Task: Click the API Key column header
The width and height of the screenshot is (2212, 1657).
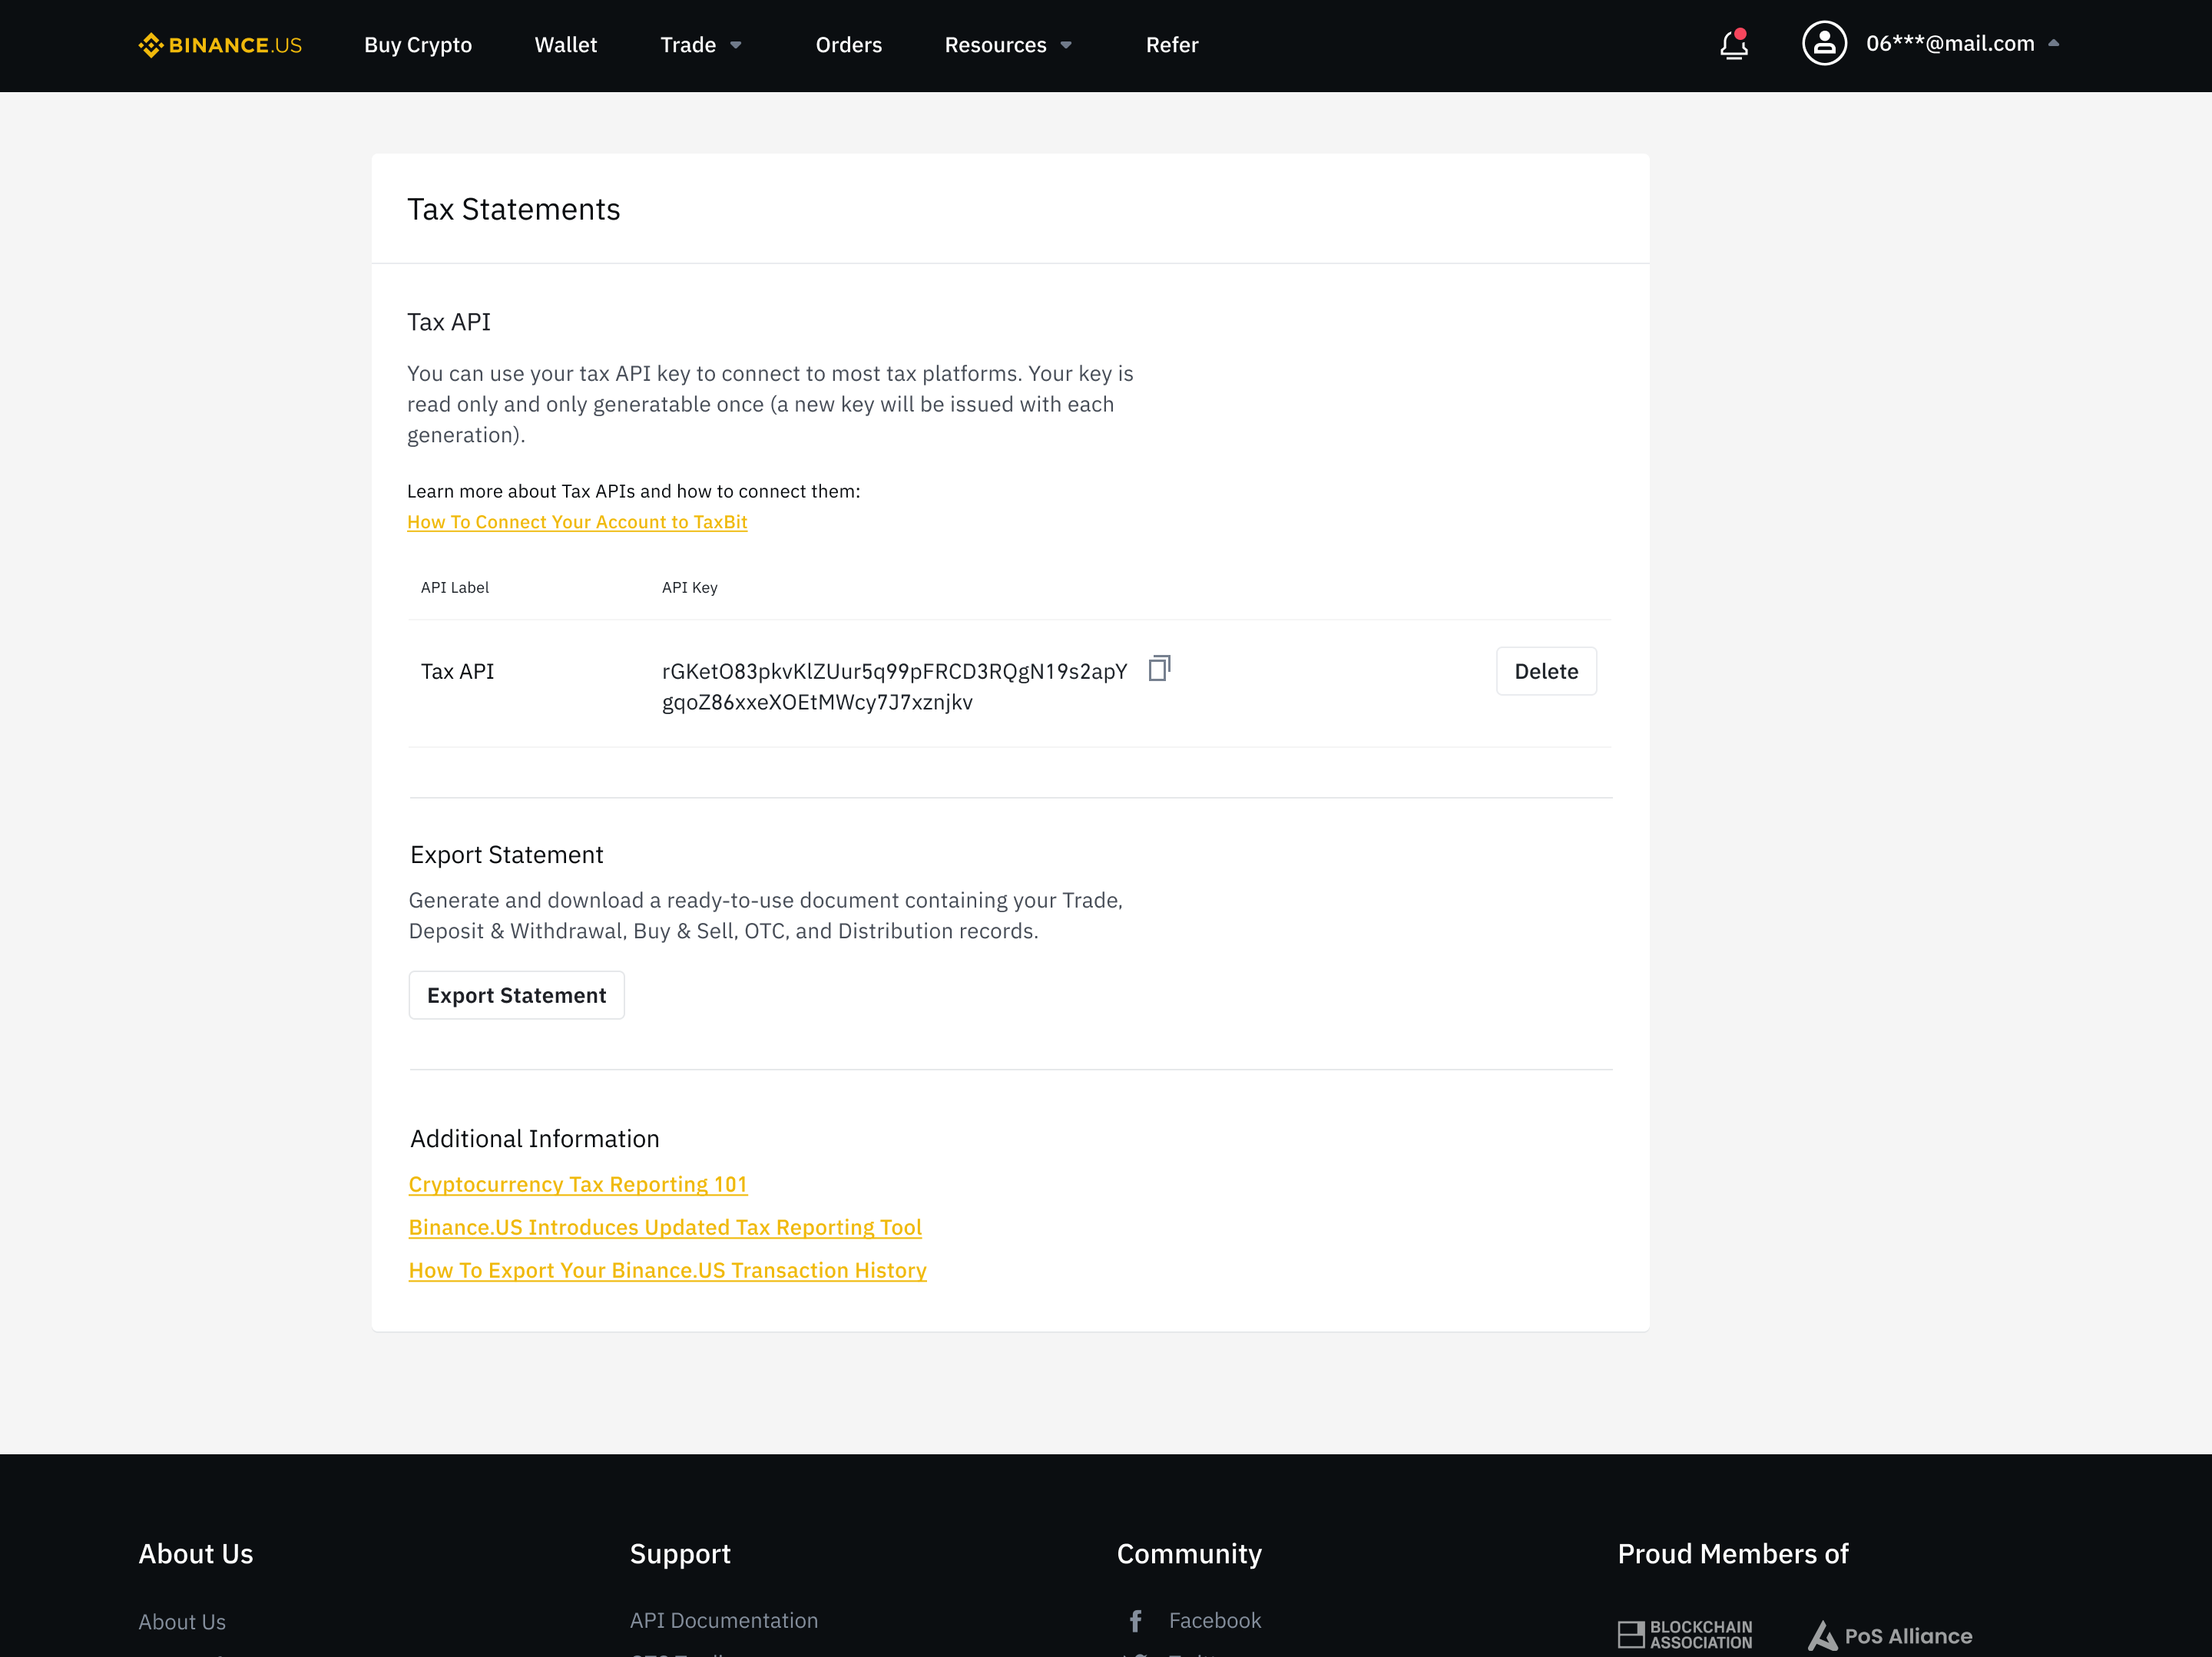Action: click(x=689, y=588)
